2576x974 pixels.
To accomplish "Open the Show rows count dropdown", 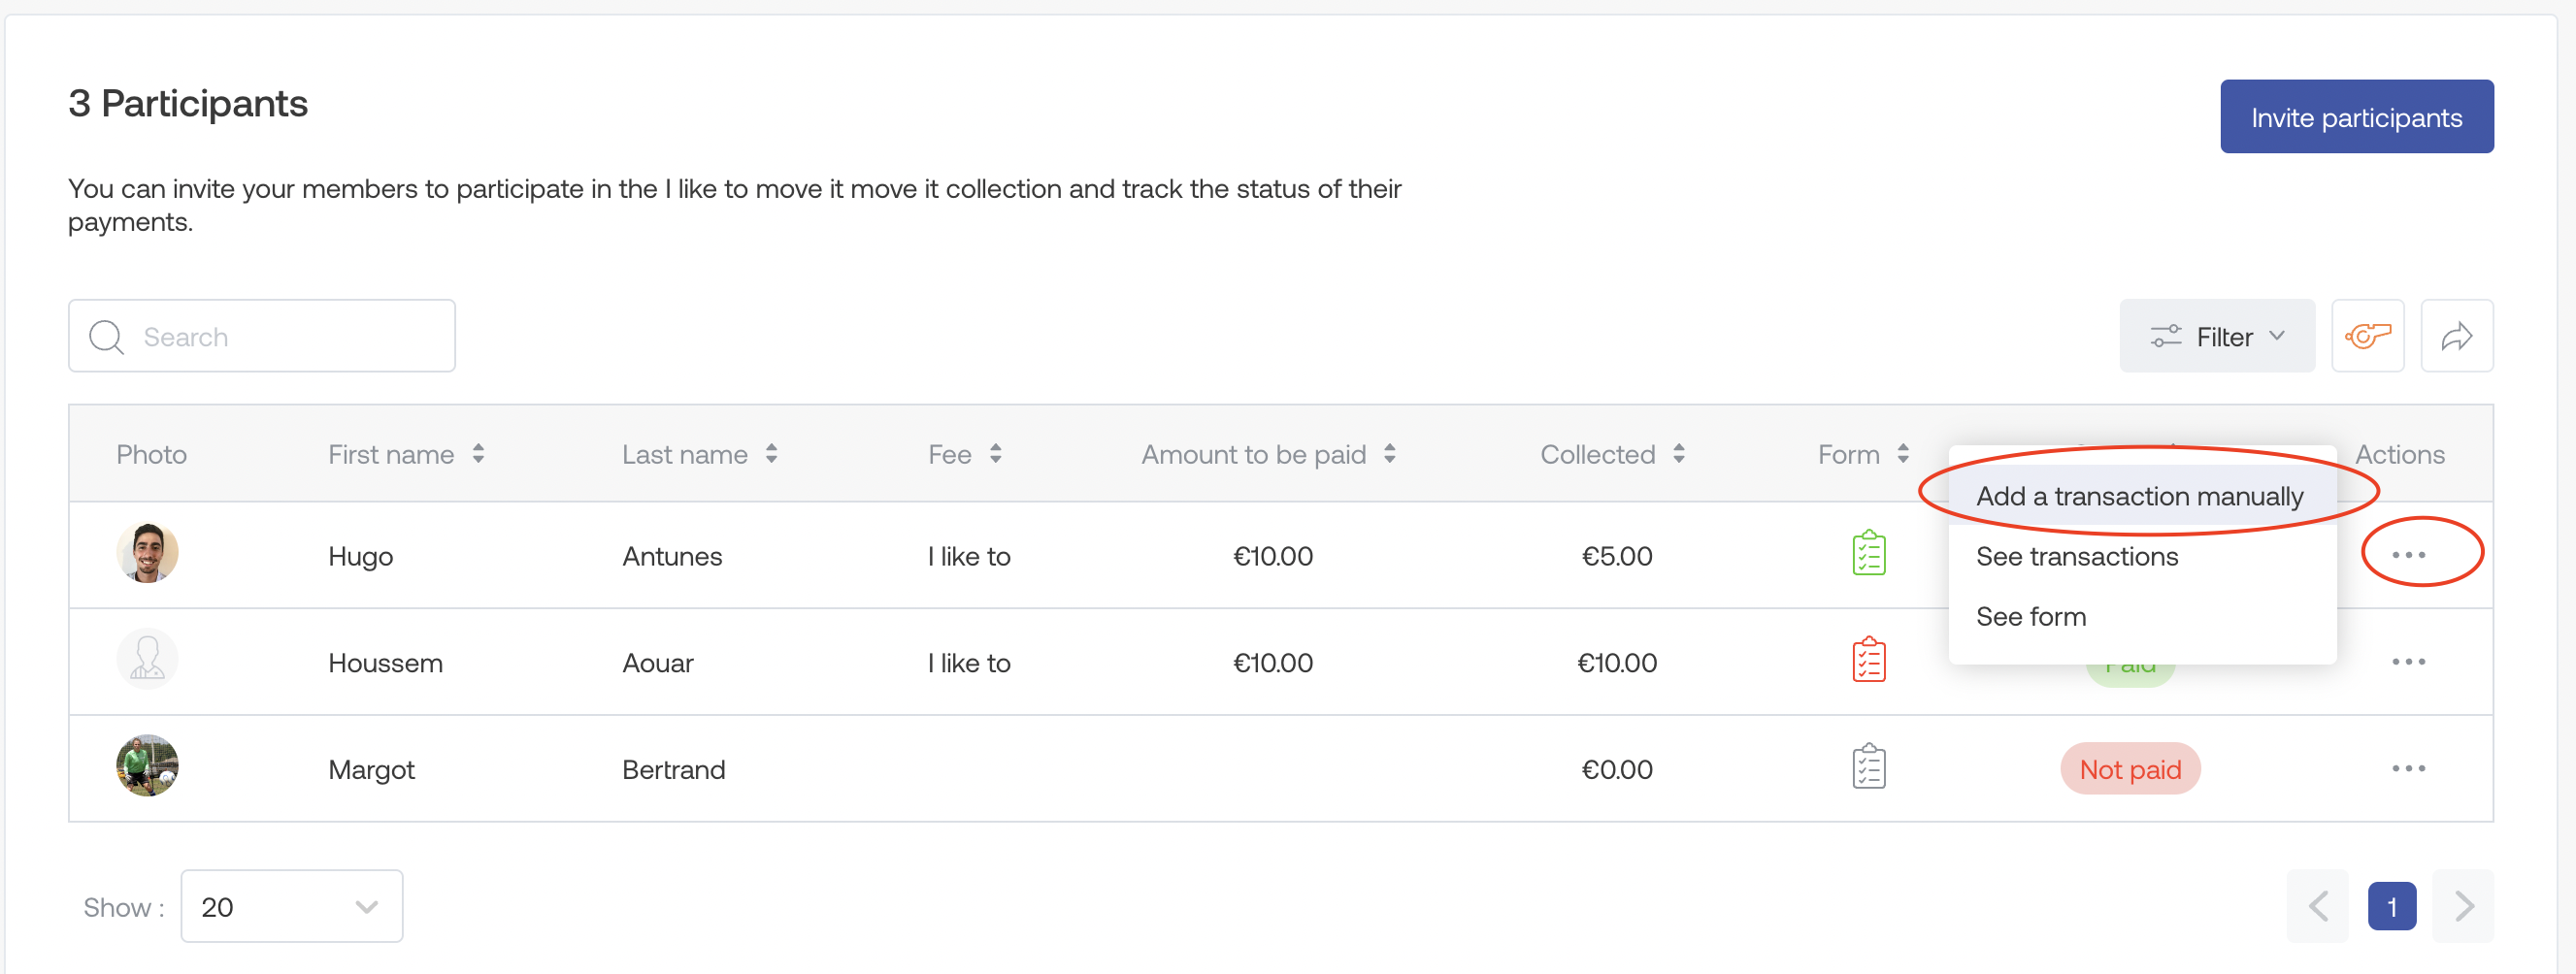I will click(x=291, y=906).
